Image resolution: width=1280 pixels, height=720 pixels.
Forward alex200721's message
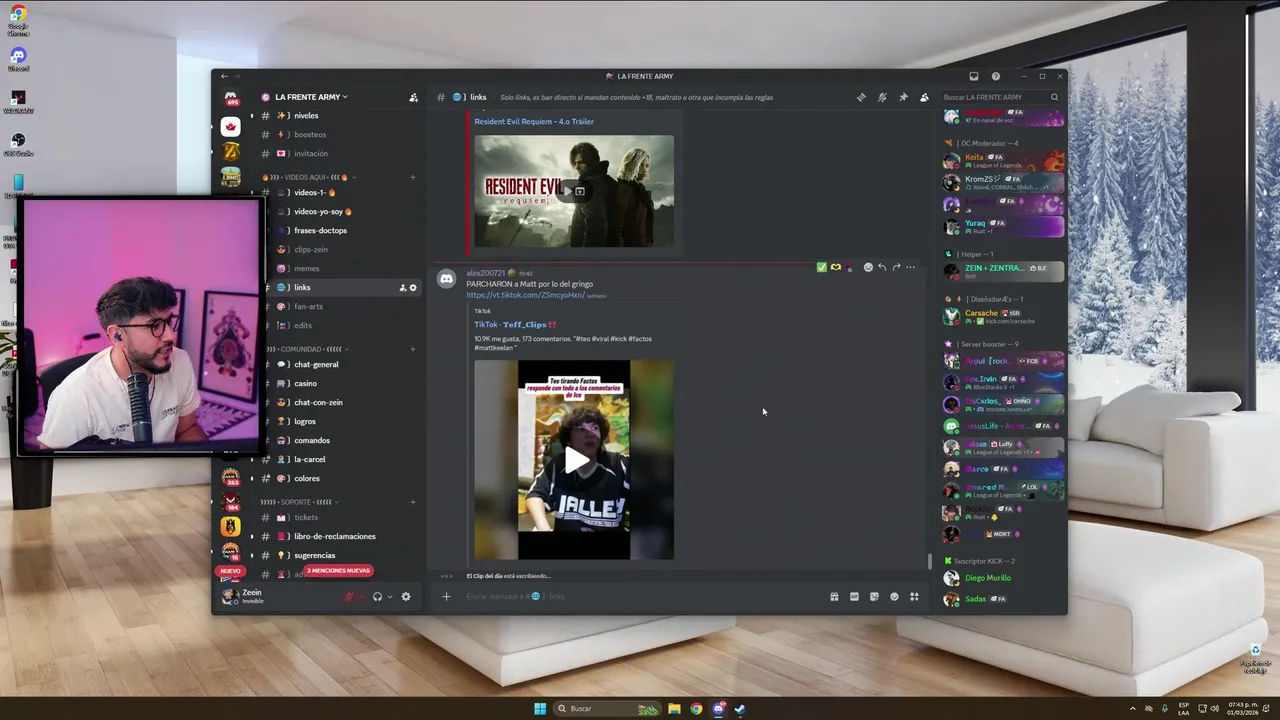pyautogui.click(x=896, y=267)
